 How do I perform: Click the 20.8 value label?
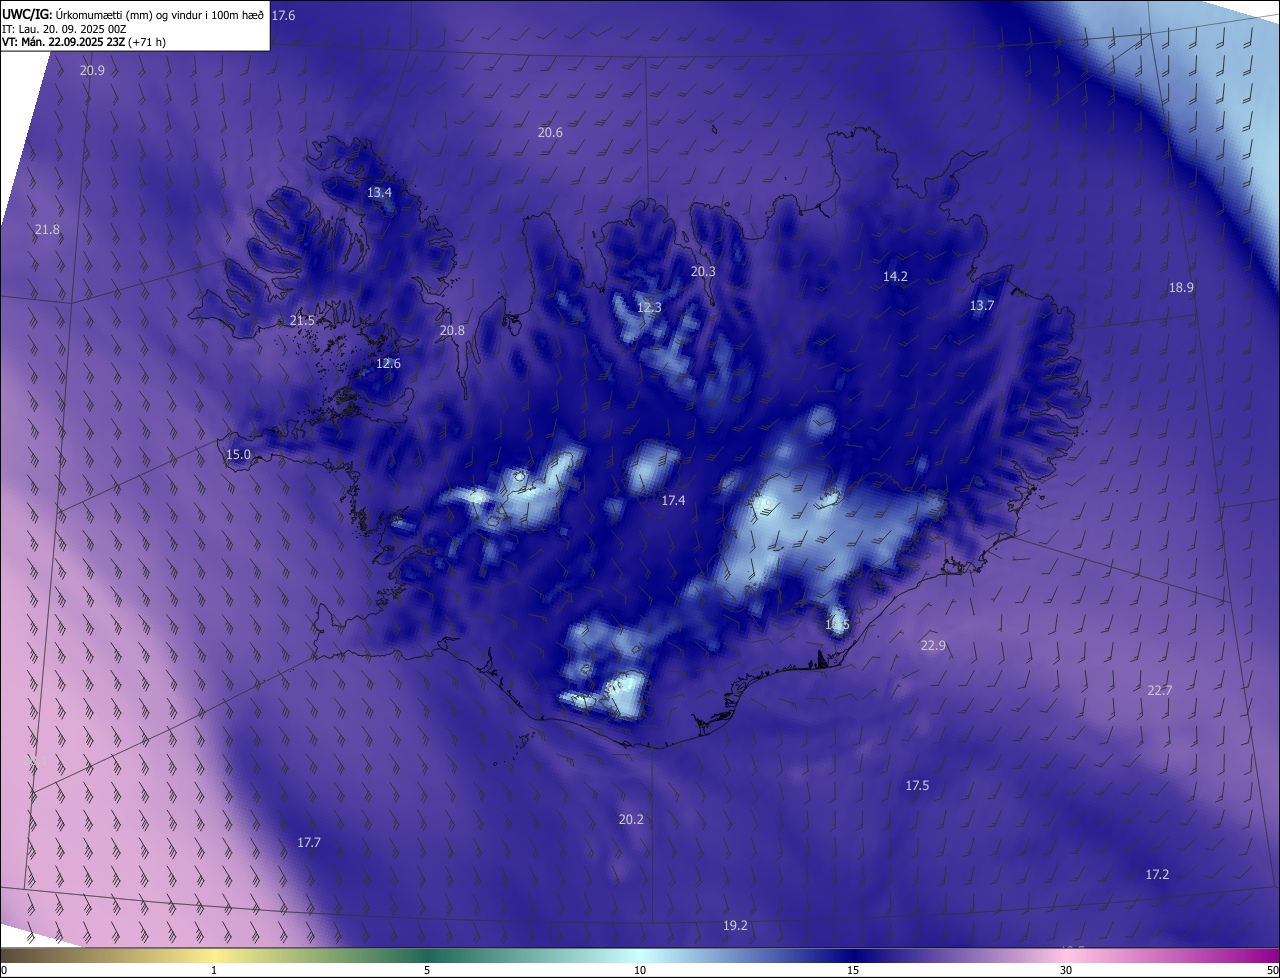pos(452,330)
